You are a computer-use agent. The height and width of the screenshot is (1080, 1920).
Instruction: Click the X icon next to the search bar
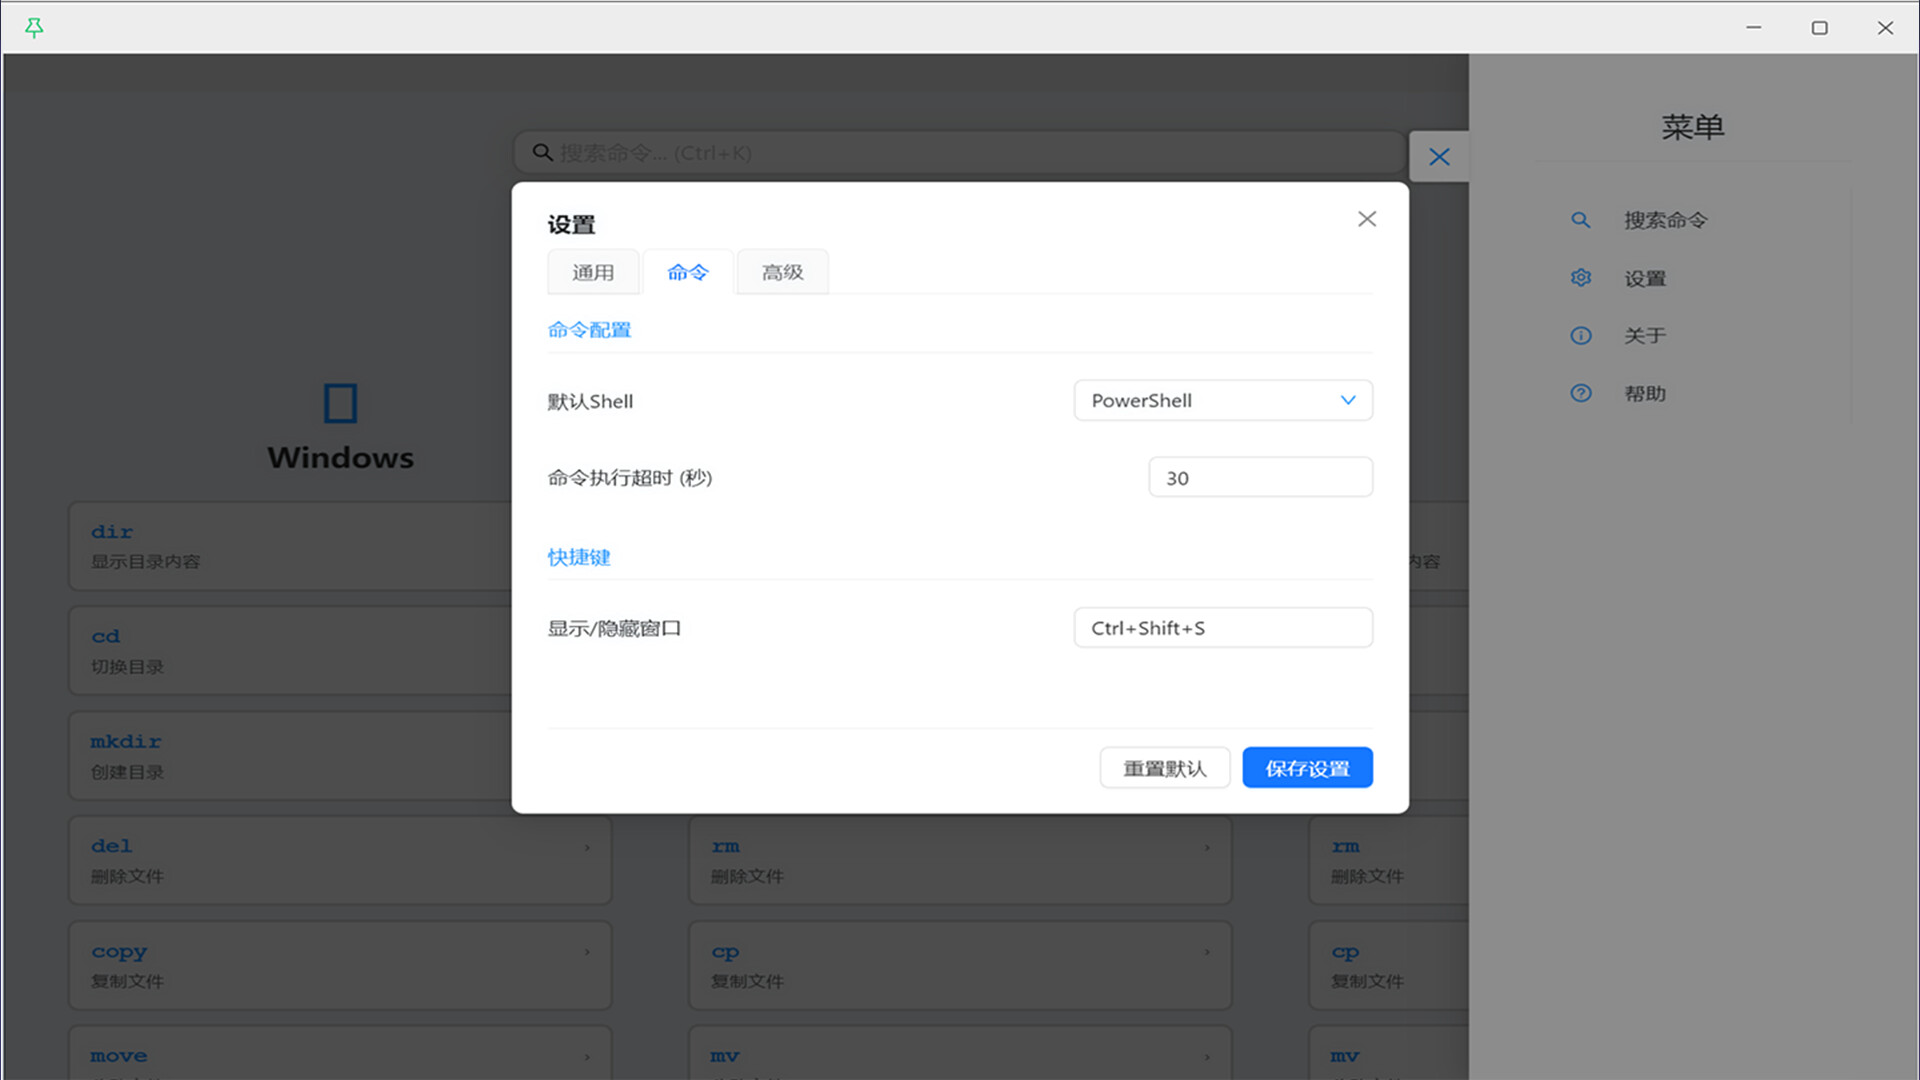tap(1439, 157)
